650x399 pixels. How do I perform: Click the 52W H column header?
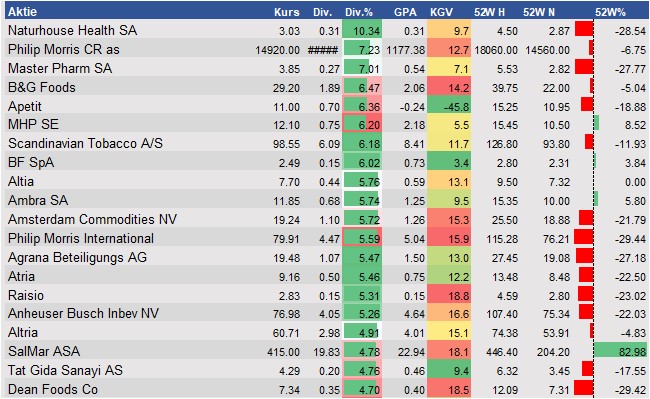pos(489,12)
